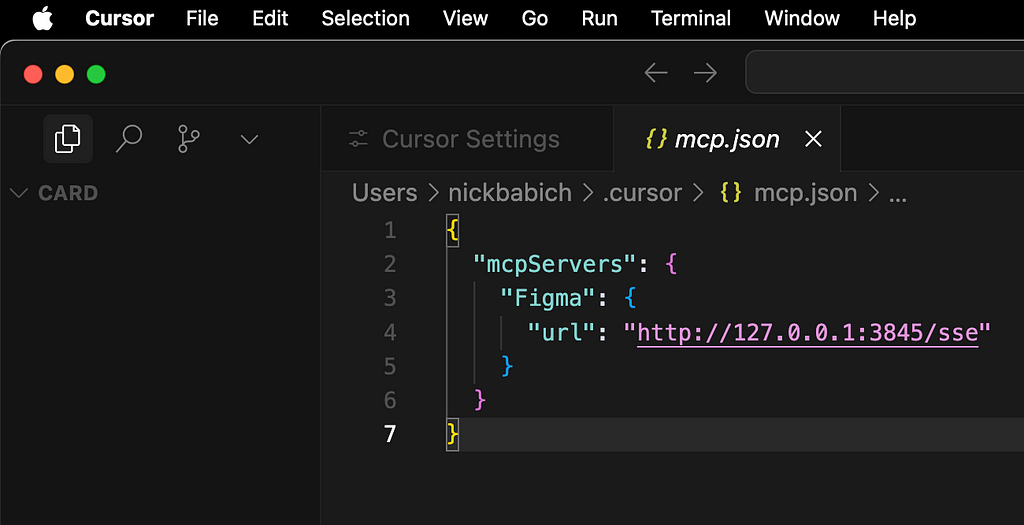Click the Users breadcrumb
The height and width of the screenshot is (525, 1024).
pyautogui.click(x=385, y=193)
